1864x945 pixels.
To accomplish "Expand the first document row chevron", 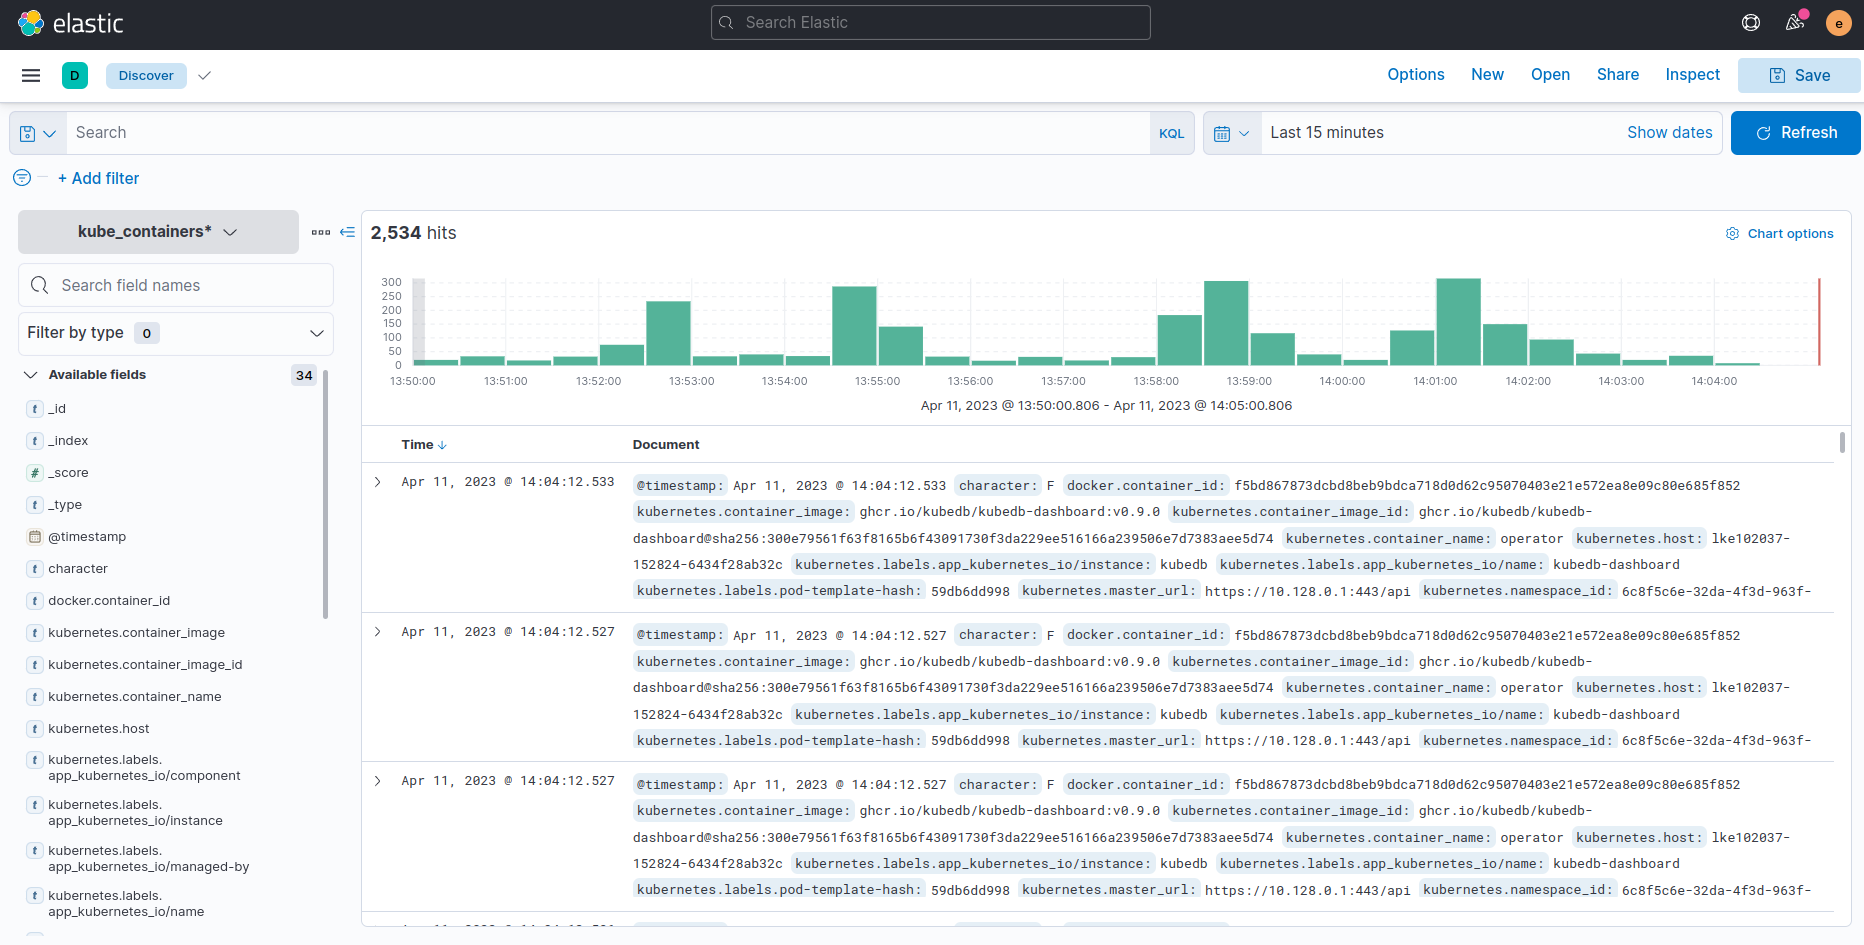I will tap(377, 481).
